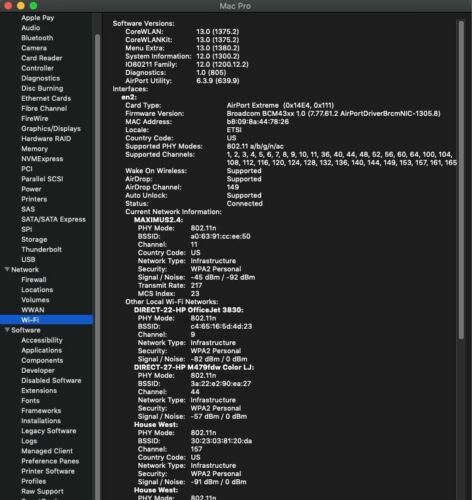The height and width of the screenshot is (500, 472).
Task: Collapse the Software disclosure triangle
Action: click(x=7, y=330)
